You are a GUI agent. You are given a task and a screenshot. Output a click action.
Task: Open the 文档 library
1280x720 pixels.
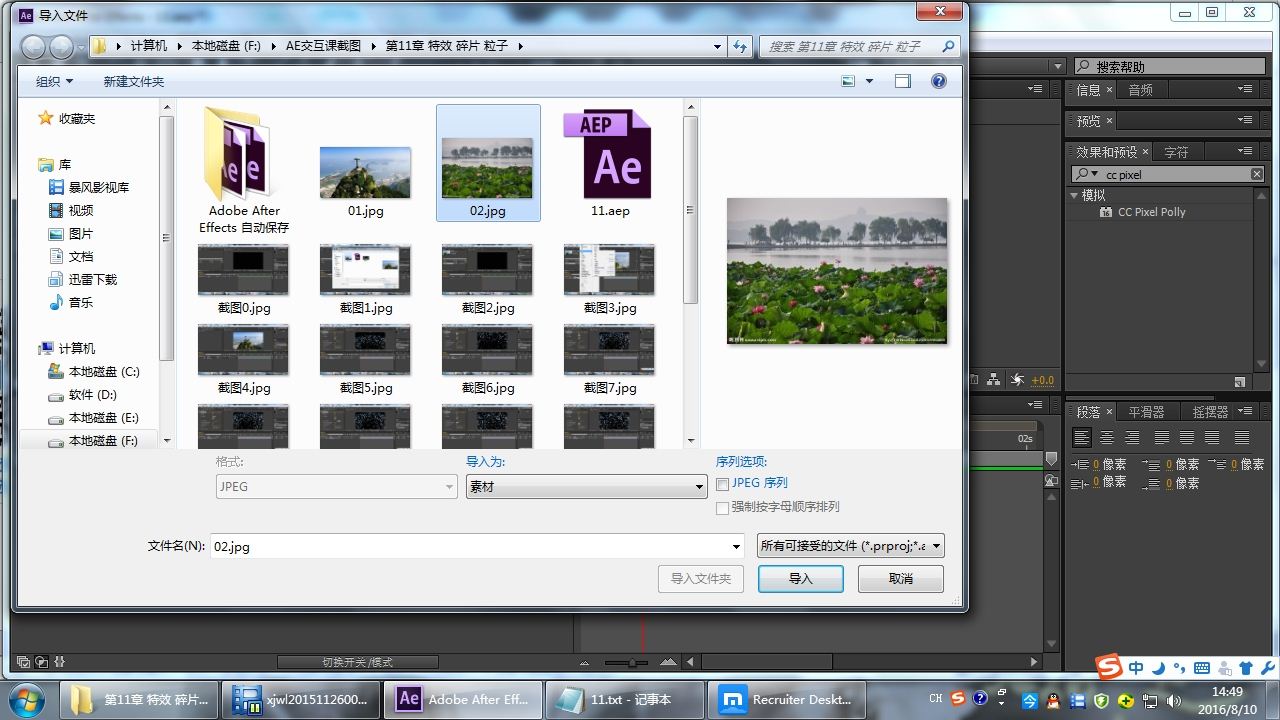(71, 256)
